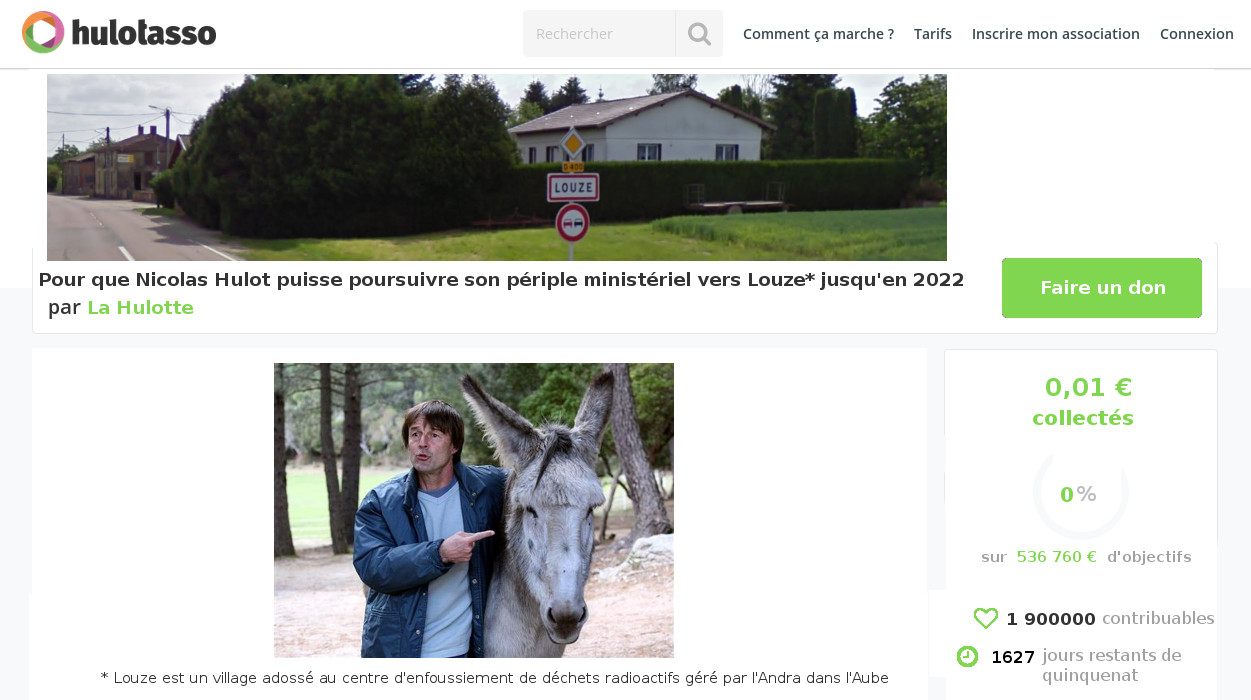Screen dimensions: 1251x700
Task: Click the '536 760 €' goal amount
Action: click(1056, 557)
